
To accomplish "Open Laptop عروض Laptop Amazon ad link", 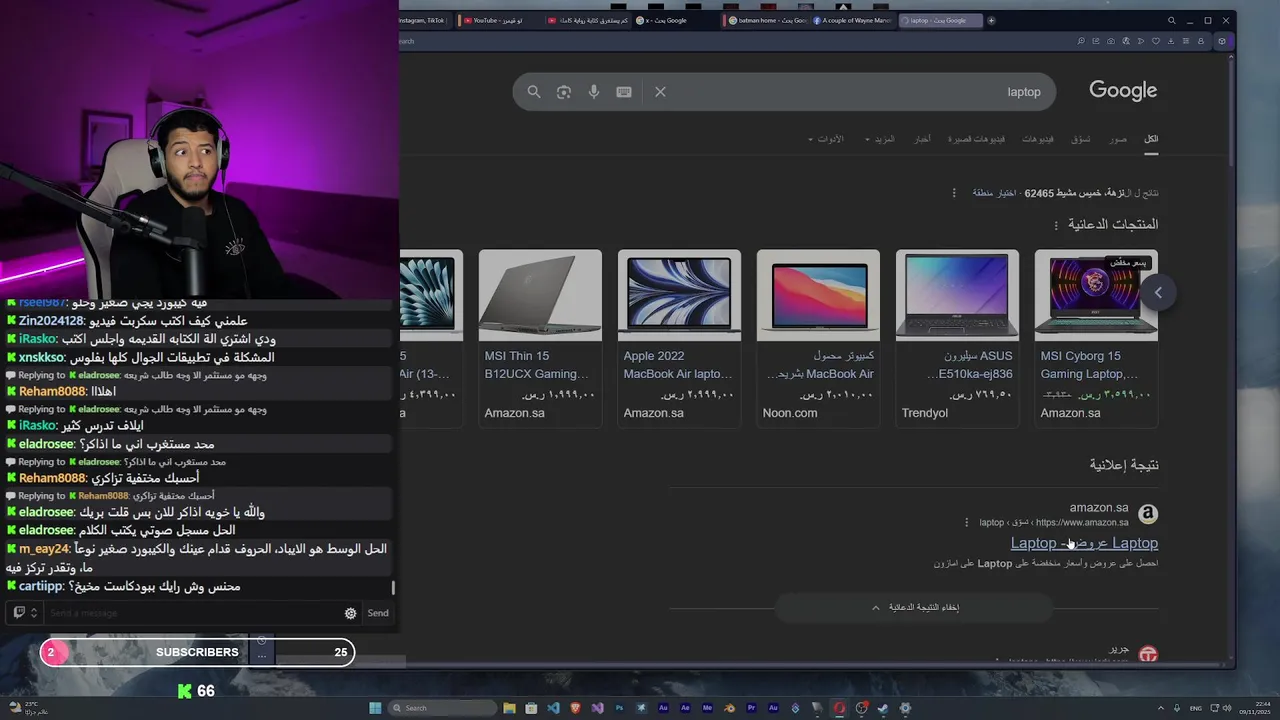I will point(1084,543).
